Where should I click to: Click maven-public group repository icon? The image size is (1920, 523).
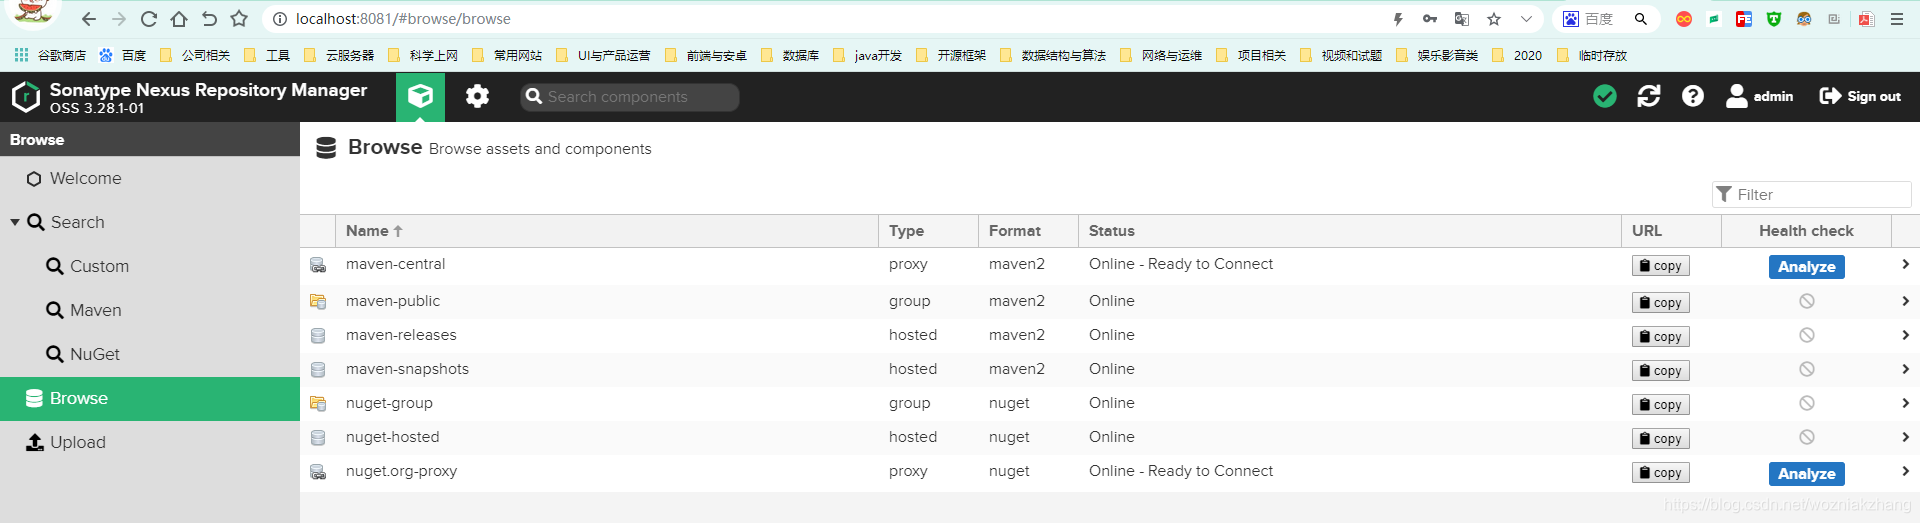(318, 301)
